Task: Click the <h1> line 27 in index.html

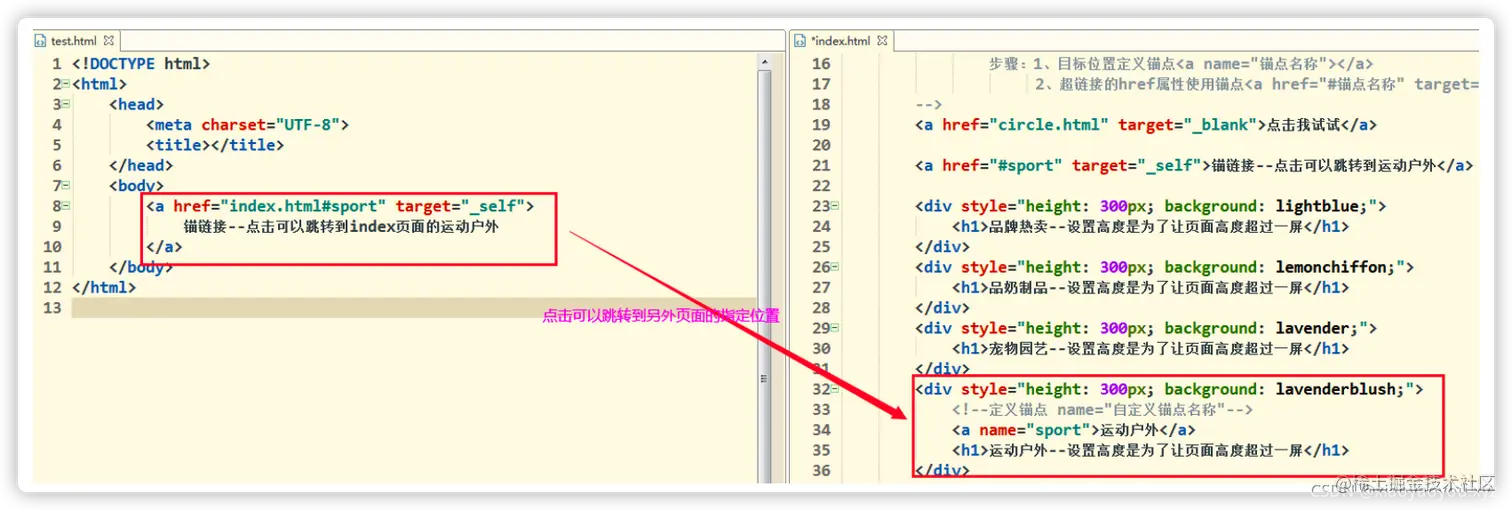Action: coord(1151,288)
